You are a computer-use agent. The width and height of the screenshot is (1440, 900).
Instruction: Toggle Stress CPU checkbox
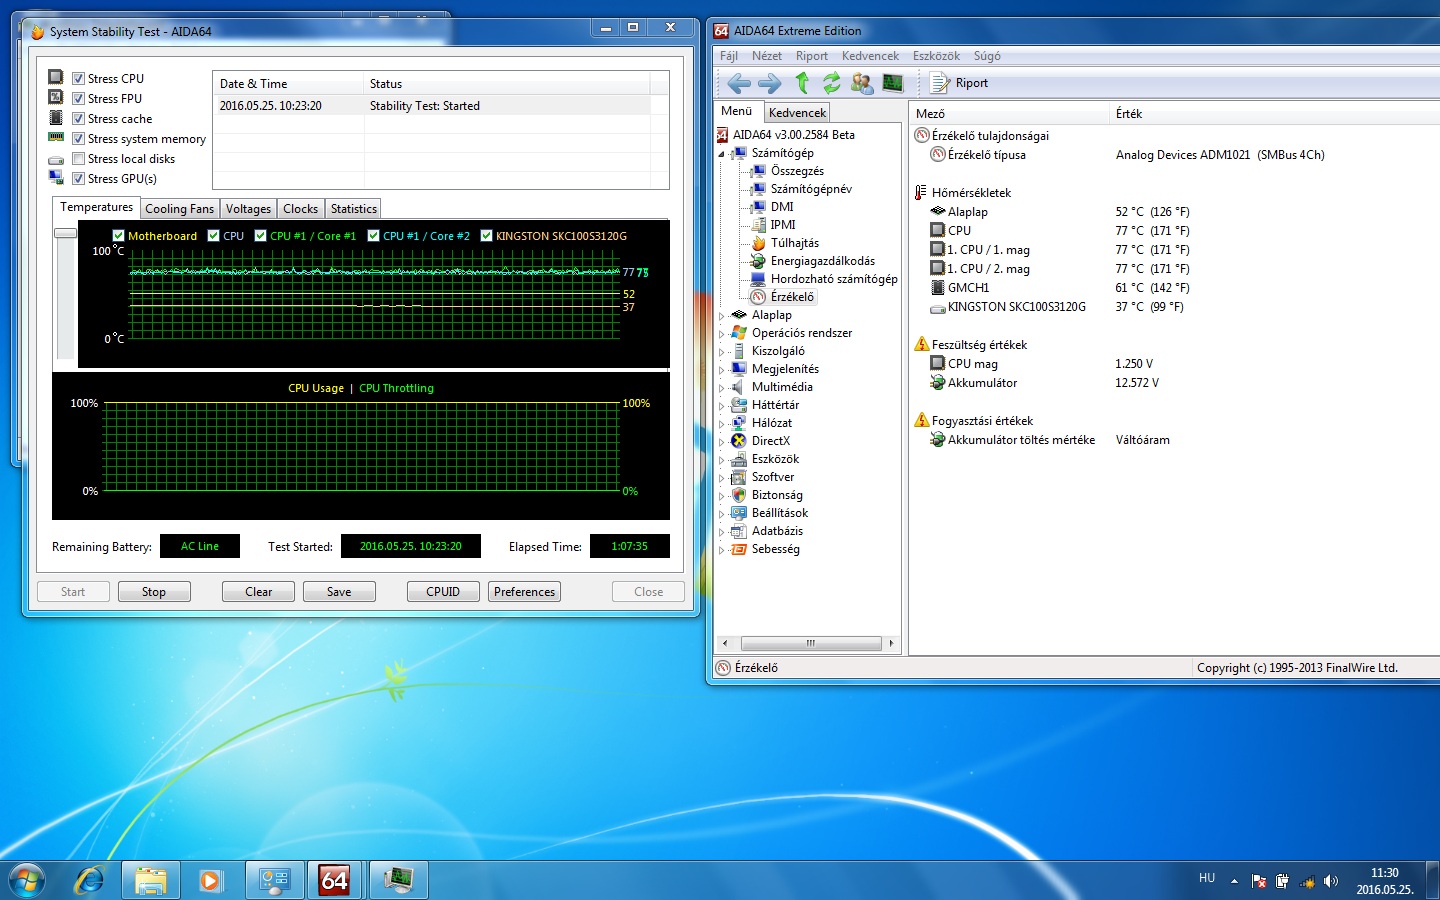(x=78, y=79)
